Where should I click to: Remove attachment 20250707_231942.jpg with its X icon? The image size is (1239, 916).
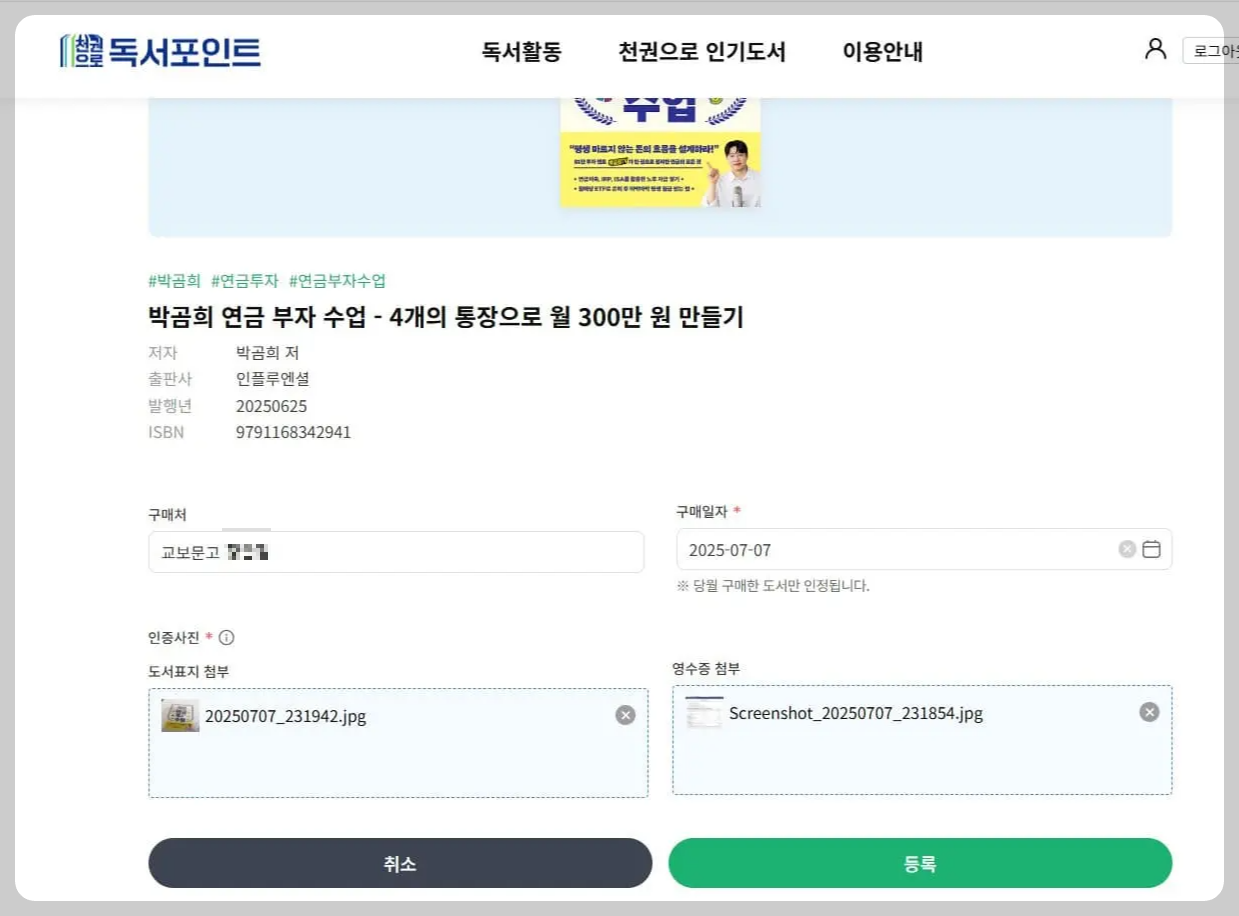(x=626, y=714)
